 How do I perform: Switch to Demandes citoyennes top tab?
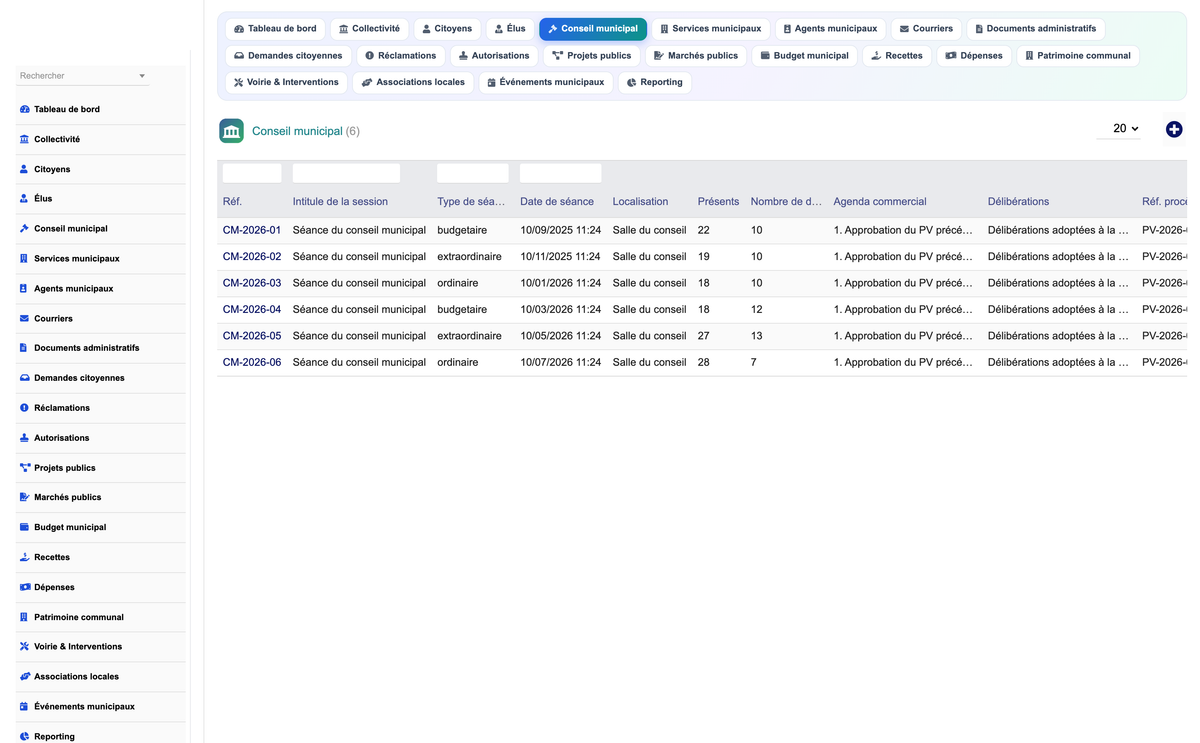tap(288, 56)
